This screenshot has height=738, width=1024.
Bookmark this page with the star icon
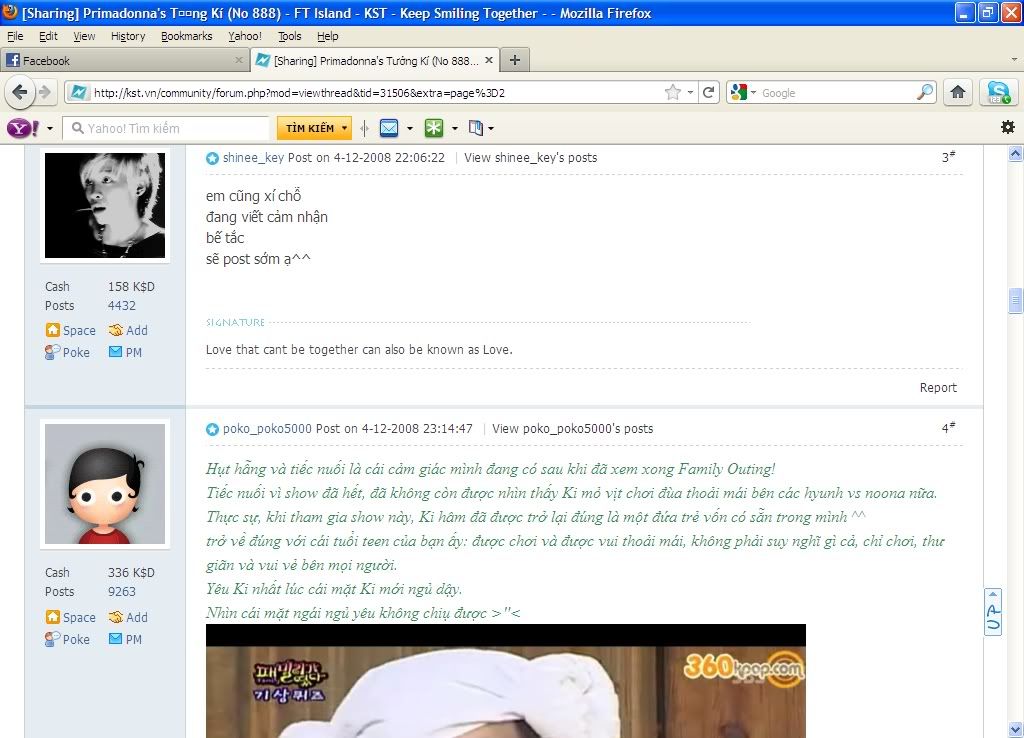click(673, 93)
